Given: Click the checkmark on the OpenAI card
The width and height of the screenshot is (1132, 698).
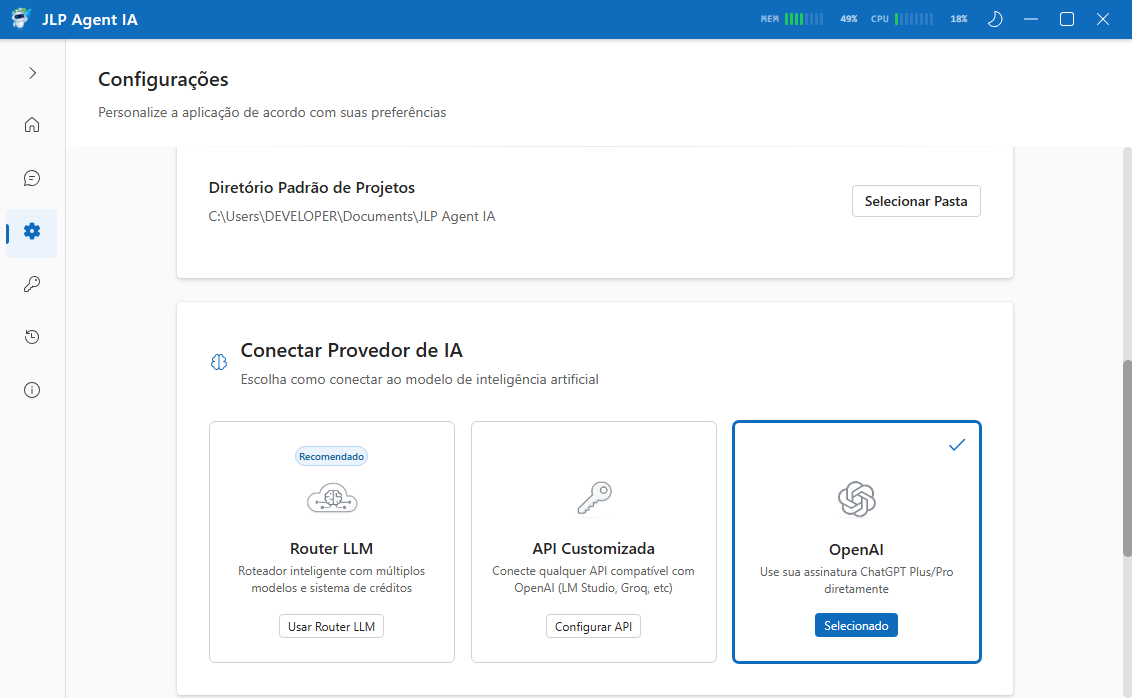Looking at the screenshot, I should click(957, 444).
